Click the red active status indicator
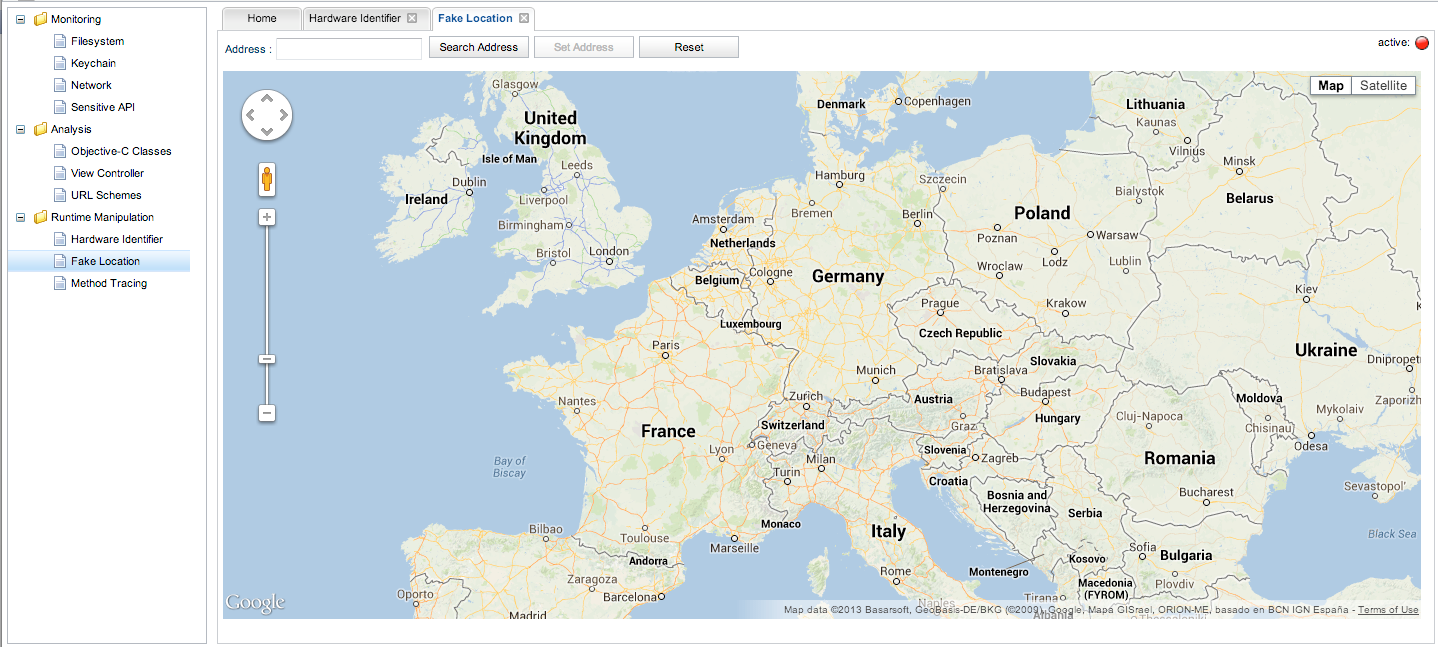Viewport: 1438px width, 647px height. tap(1422, 43)
